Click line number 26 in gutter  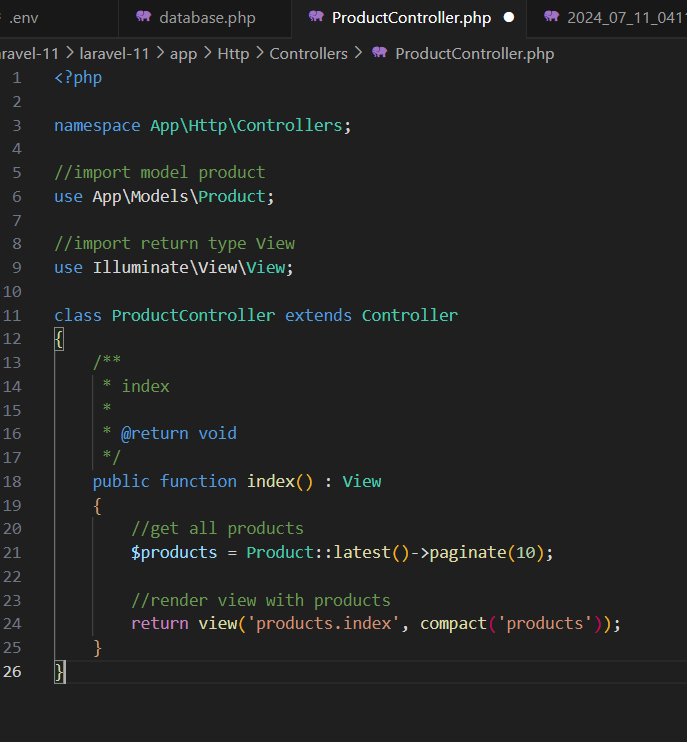[x=12, y=671]
